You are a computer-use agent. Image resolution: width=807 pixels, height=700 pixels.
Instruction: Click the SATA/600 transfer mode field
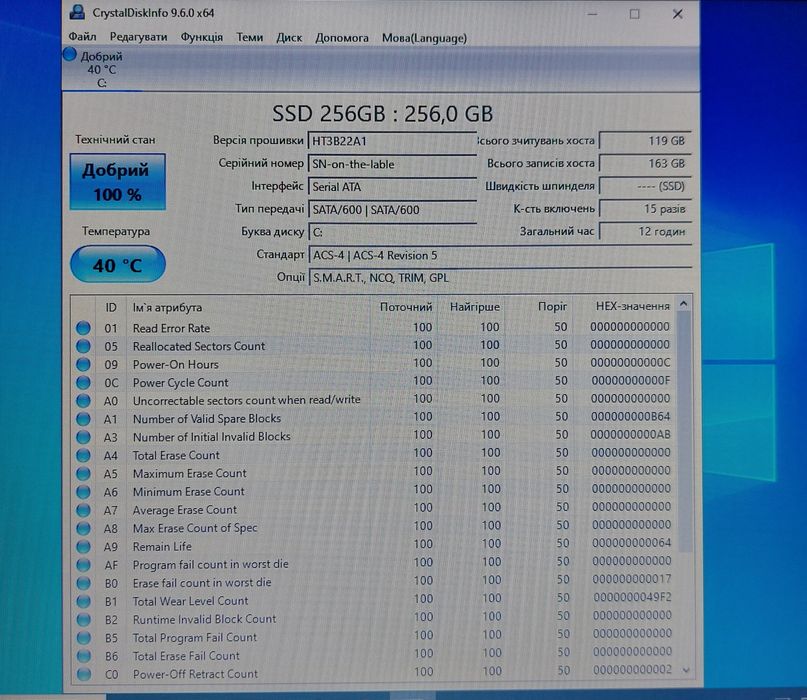pyautogui.click(x=392, y=209)
